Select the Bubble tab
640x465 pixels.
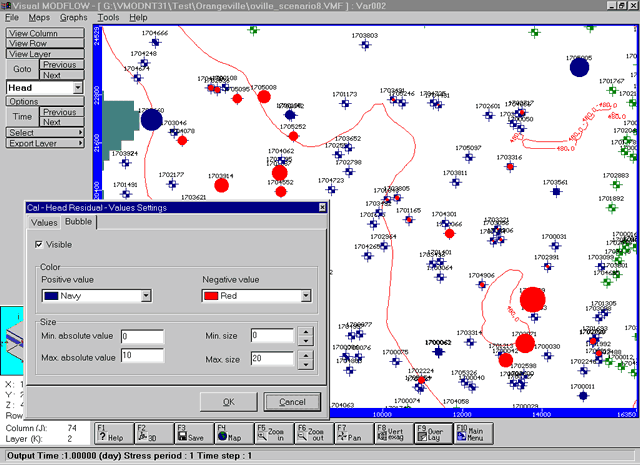[x=78, y=222]
